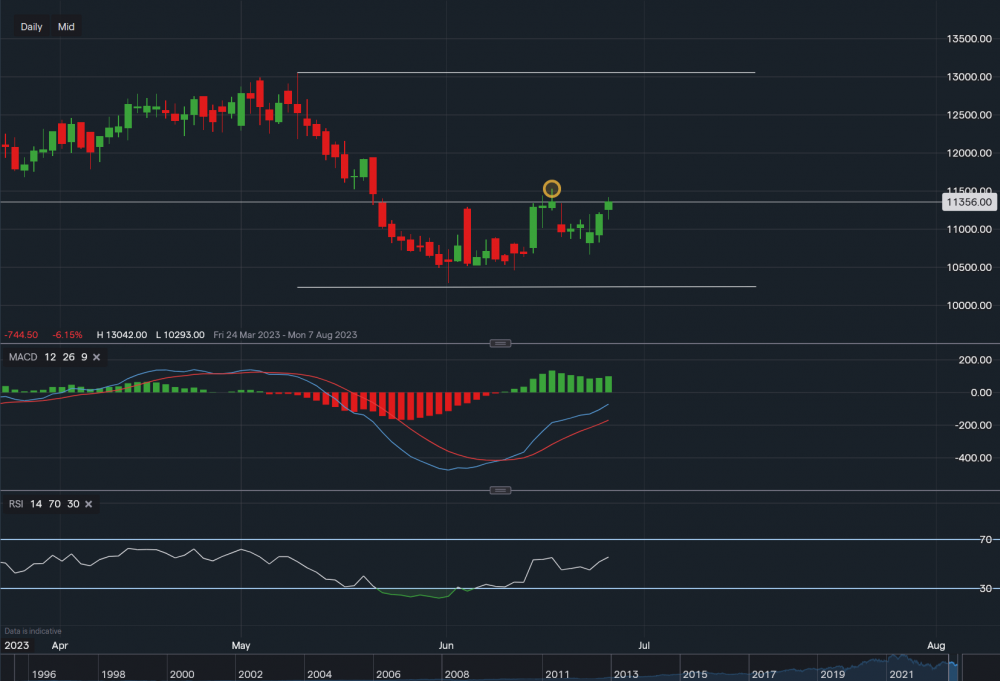Grab the resize handle above the MACD panel

tap(501, 343)
